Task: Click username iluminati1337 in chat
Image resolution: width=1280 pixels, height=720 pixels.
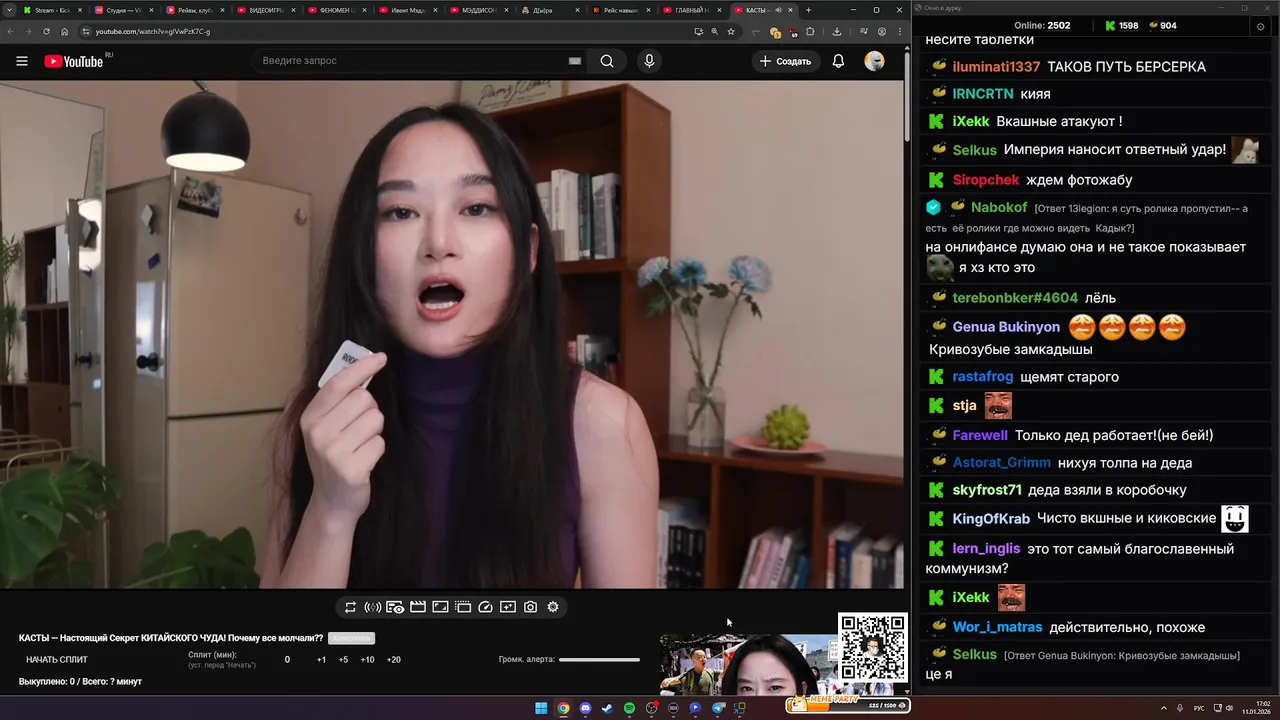Action: click(x=996, y=67)
